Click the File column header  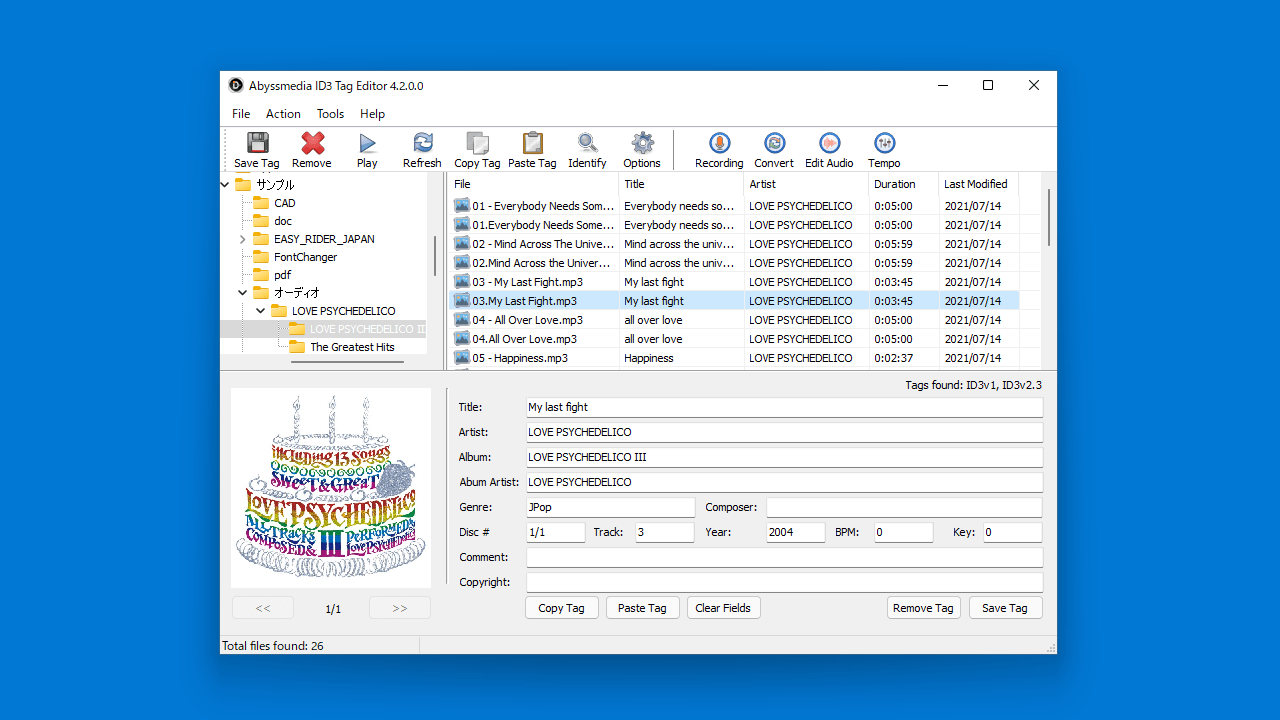[x=534, y=184]
